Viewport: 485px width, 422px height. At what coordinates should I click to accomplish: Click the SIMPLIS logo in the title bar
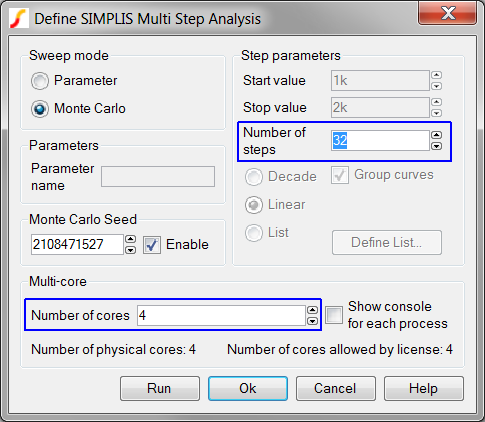point(19,19)
